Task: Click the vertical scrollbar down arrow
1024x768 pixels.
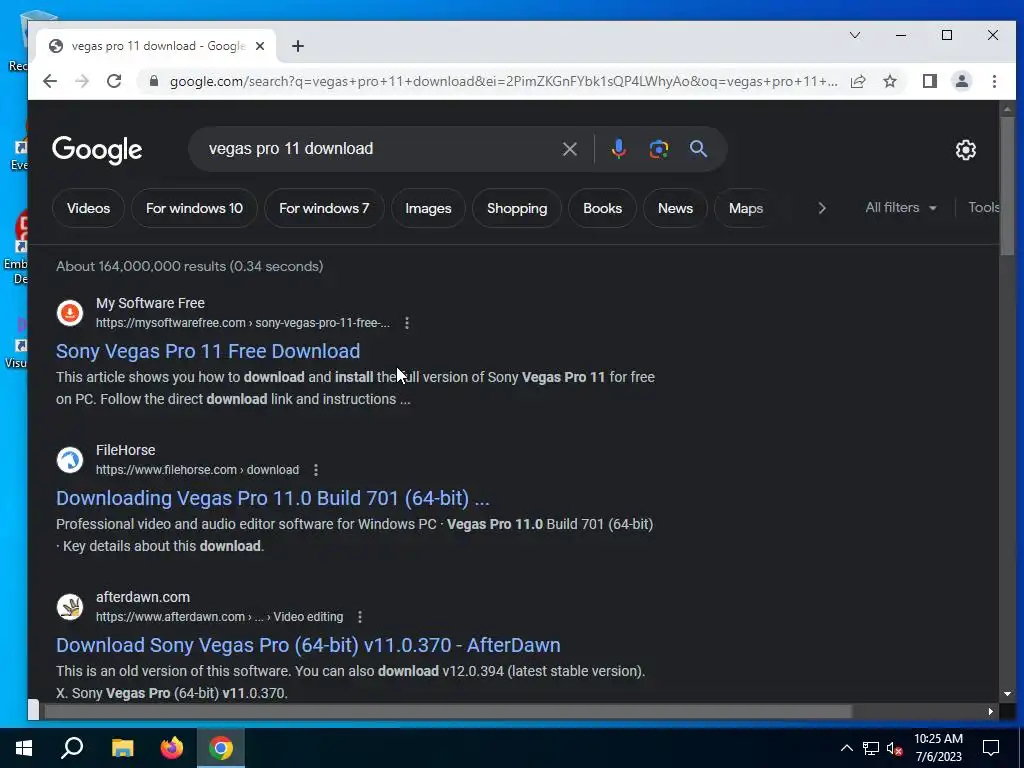Action: [x=1007, y=694]
